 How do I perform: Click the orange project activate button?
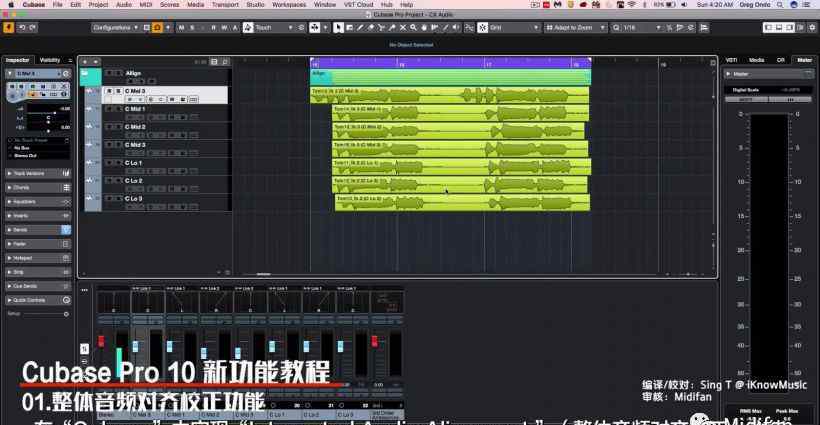8,27
